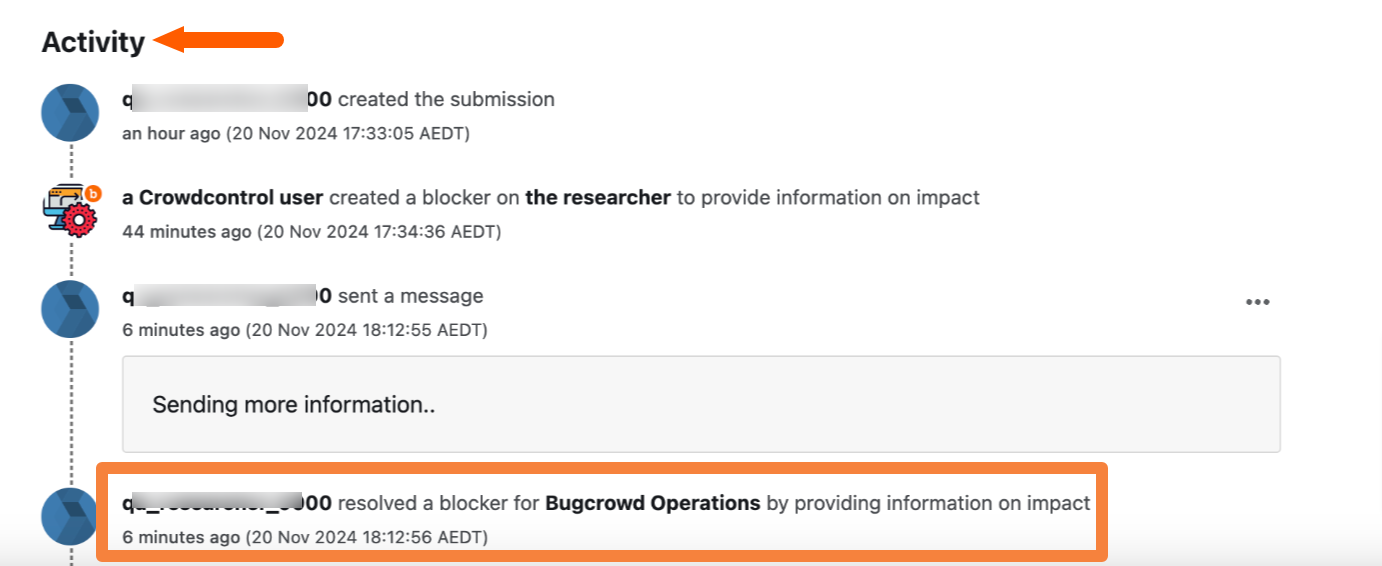Open the three-dot message options menu
The height and width of the screenshot is (566, 1382).
point(1257,302)
